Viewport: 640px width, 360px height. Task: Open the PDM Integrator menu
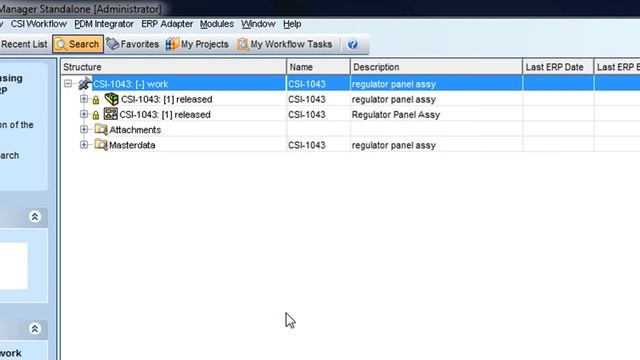point(104,24)
